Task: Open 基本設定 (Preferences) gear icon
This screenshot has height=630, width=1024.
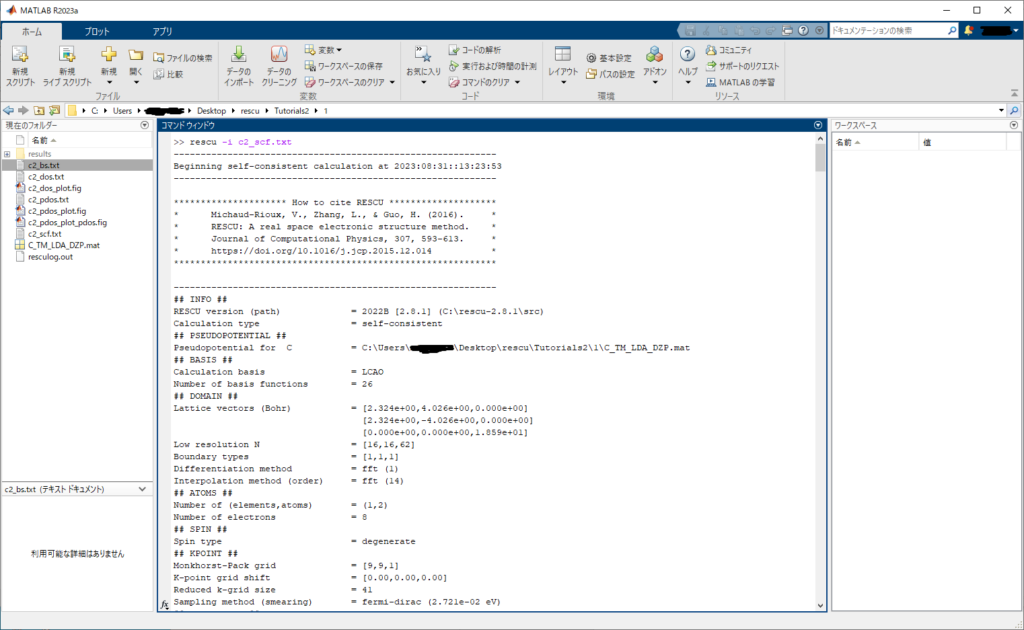Action: [x=592, y=59]
